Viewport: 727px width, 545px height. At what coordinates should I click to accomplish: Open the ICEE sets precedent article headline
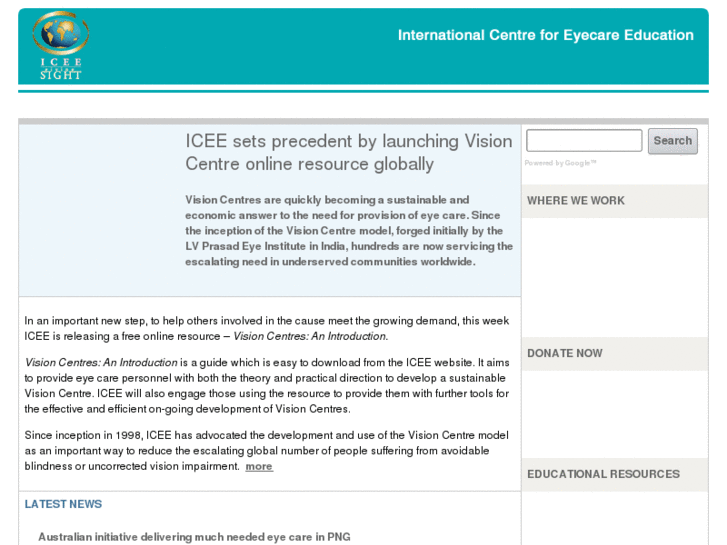click(349, 152)
